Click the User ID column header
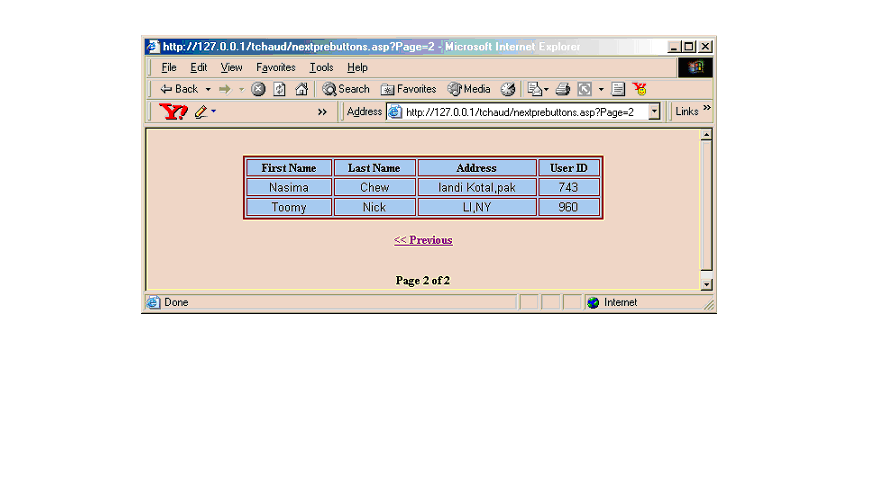Screen dimensions: 883x479 [x=568, y=168]
